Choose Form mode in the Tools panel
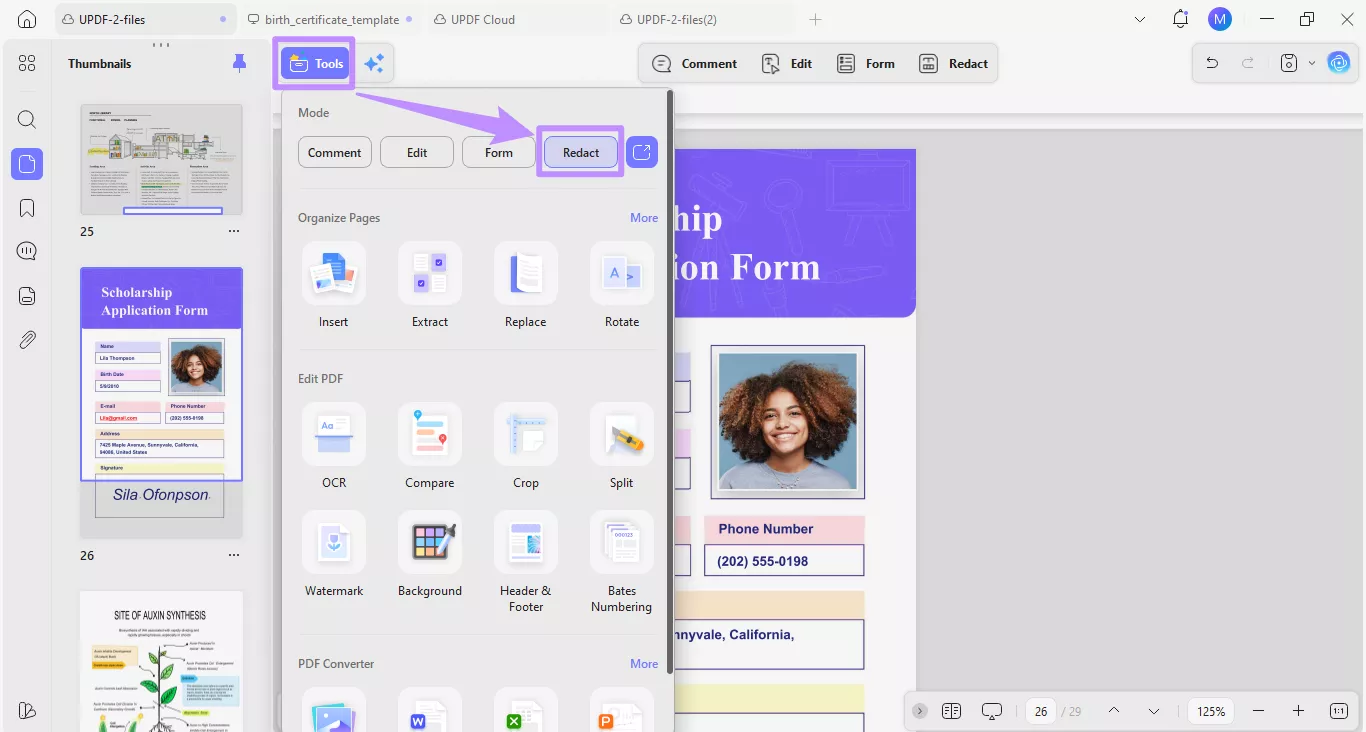 click(499, 152)
